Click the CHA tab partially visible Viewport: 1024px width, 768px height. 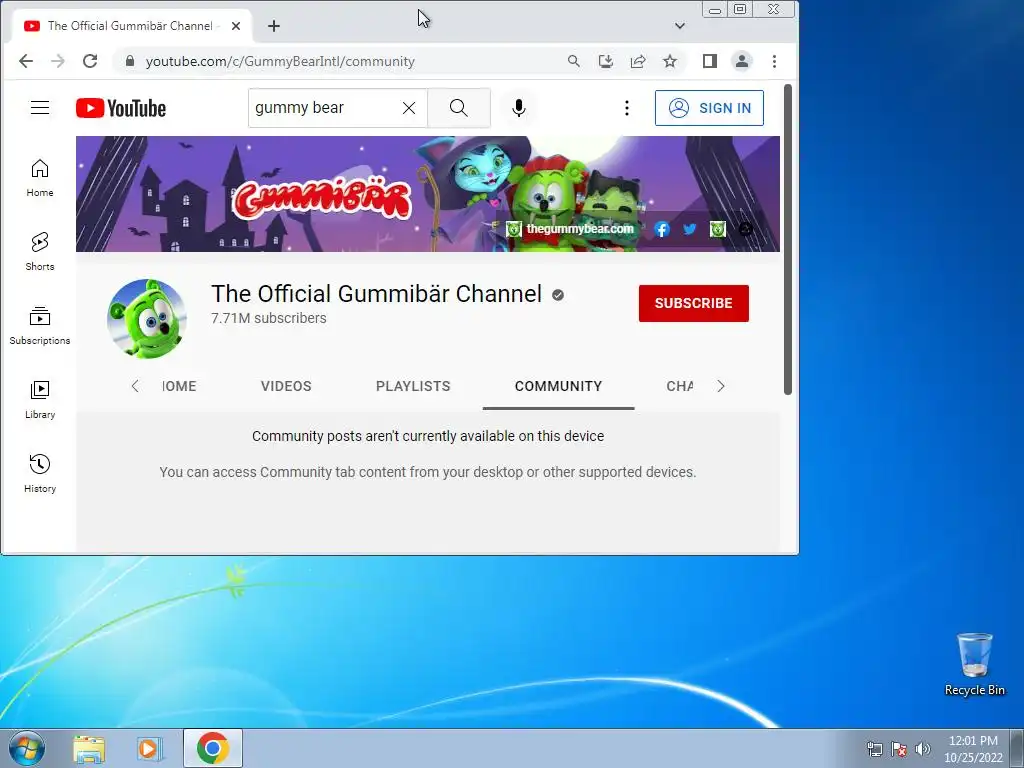680,386
